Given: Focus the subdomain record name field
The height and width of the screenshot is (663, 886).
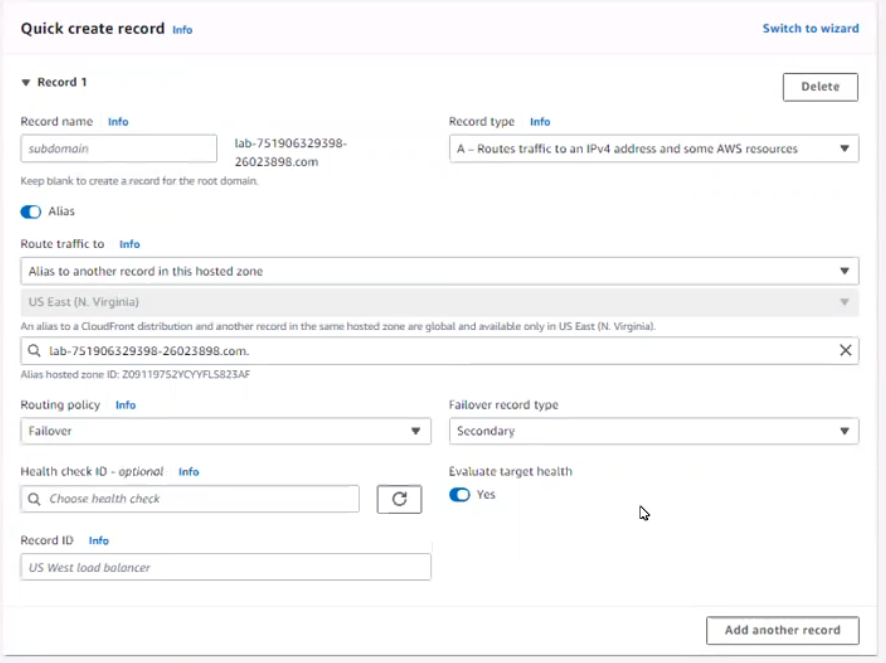Looking at the screenshot, I should 119,149.
